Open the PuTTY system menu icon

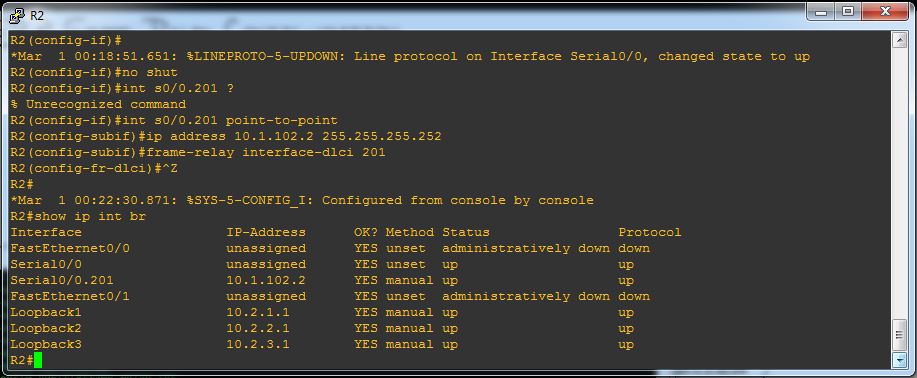coord(18,15)
